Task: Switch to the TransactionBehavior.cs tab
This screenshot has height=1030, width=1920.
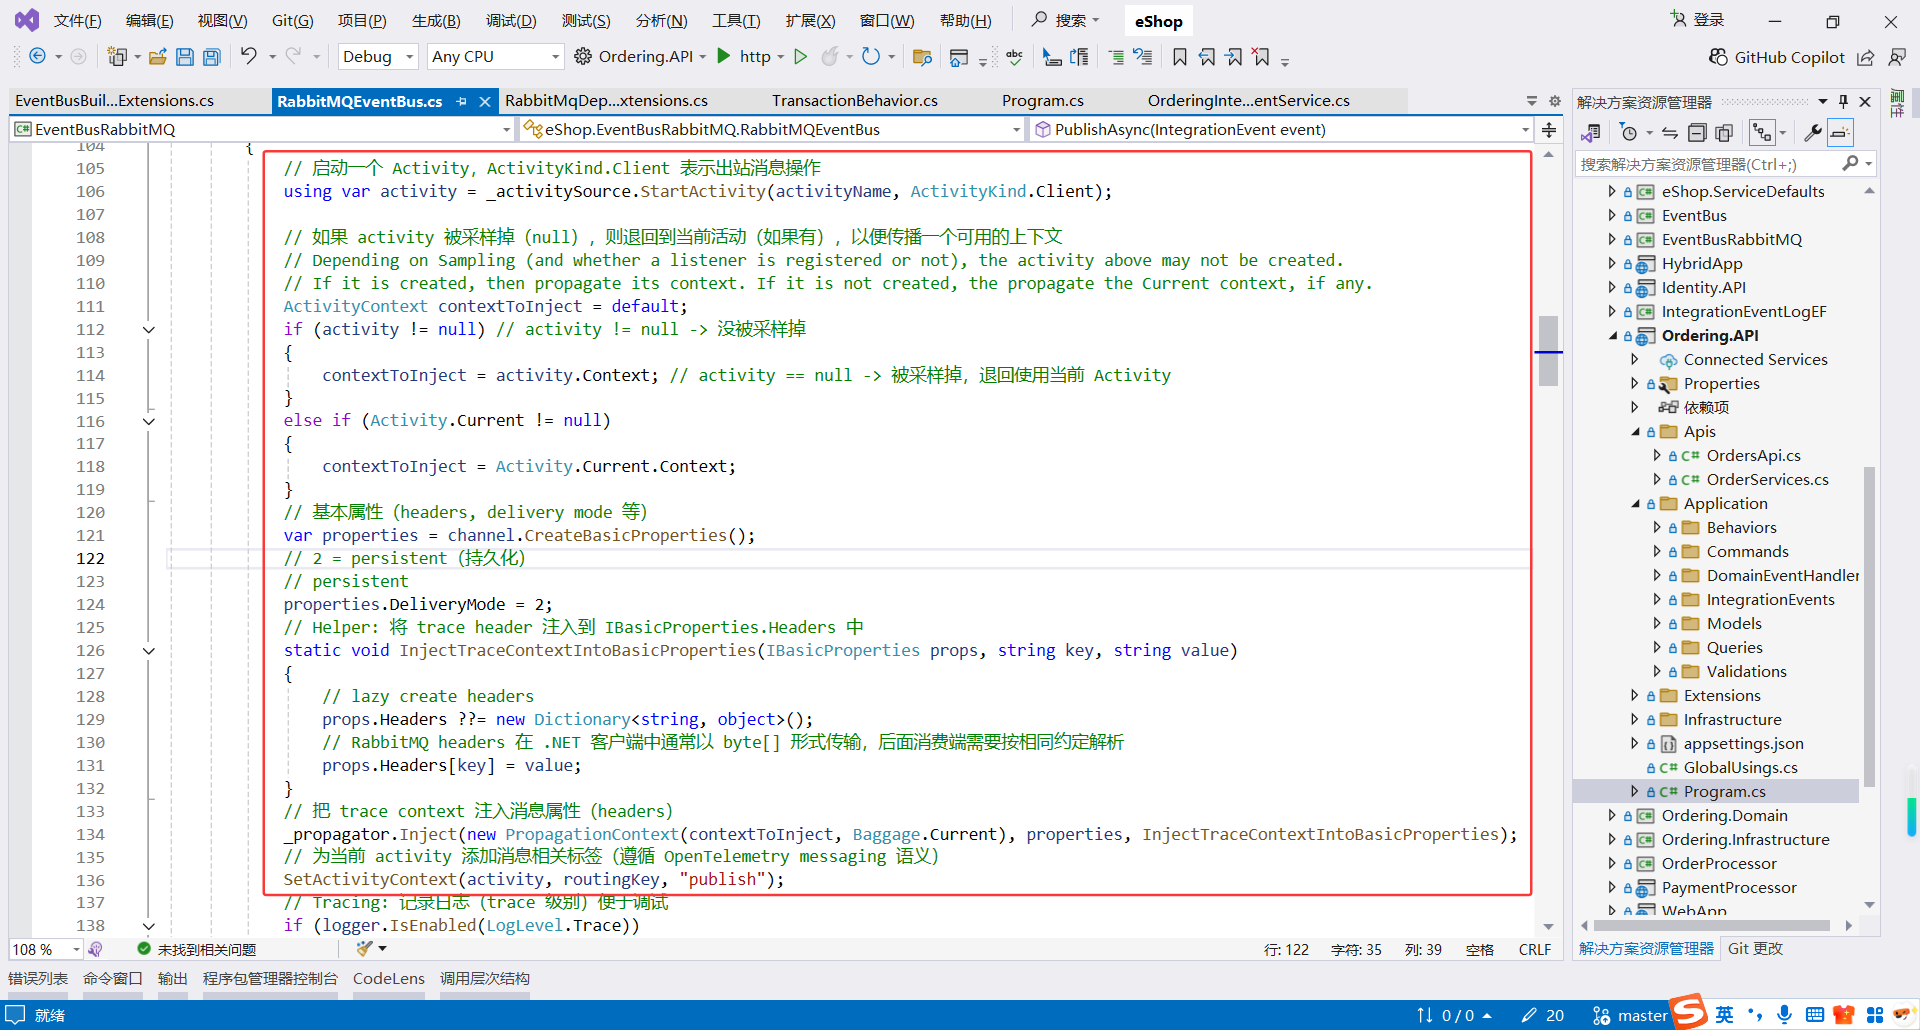Action: click(x=854, y=101)
